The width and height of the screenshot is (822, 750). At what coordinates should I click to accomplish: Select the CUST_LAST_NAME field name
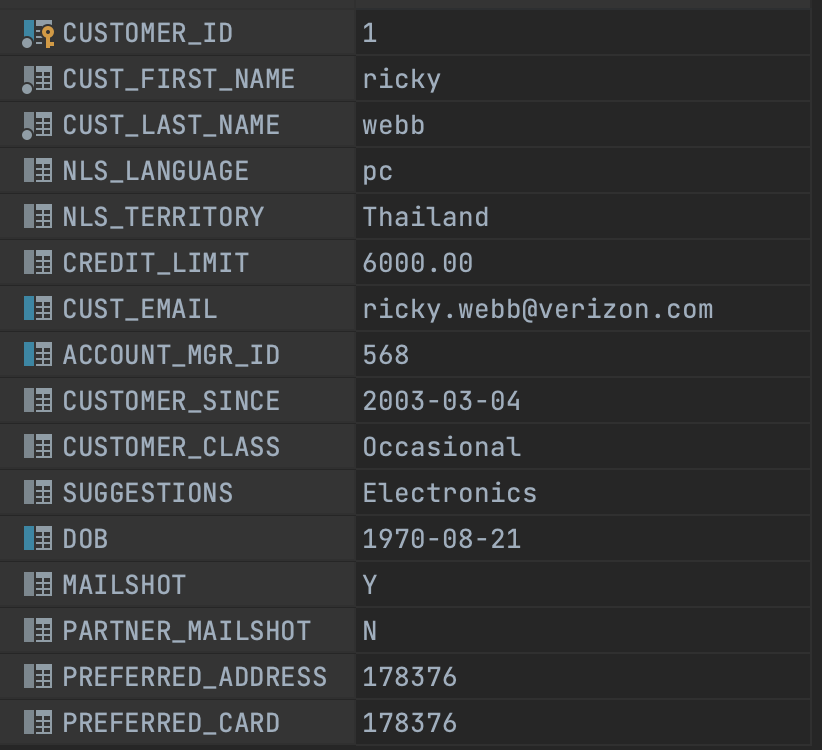point(171,125)
